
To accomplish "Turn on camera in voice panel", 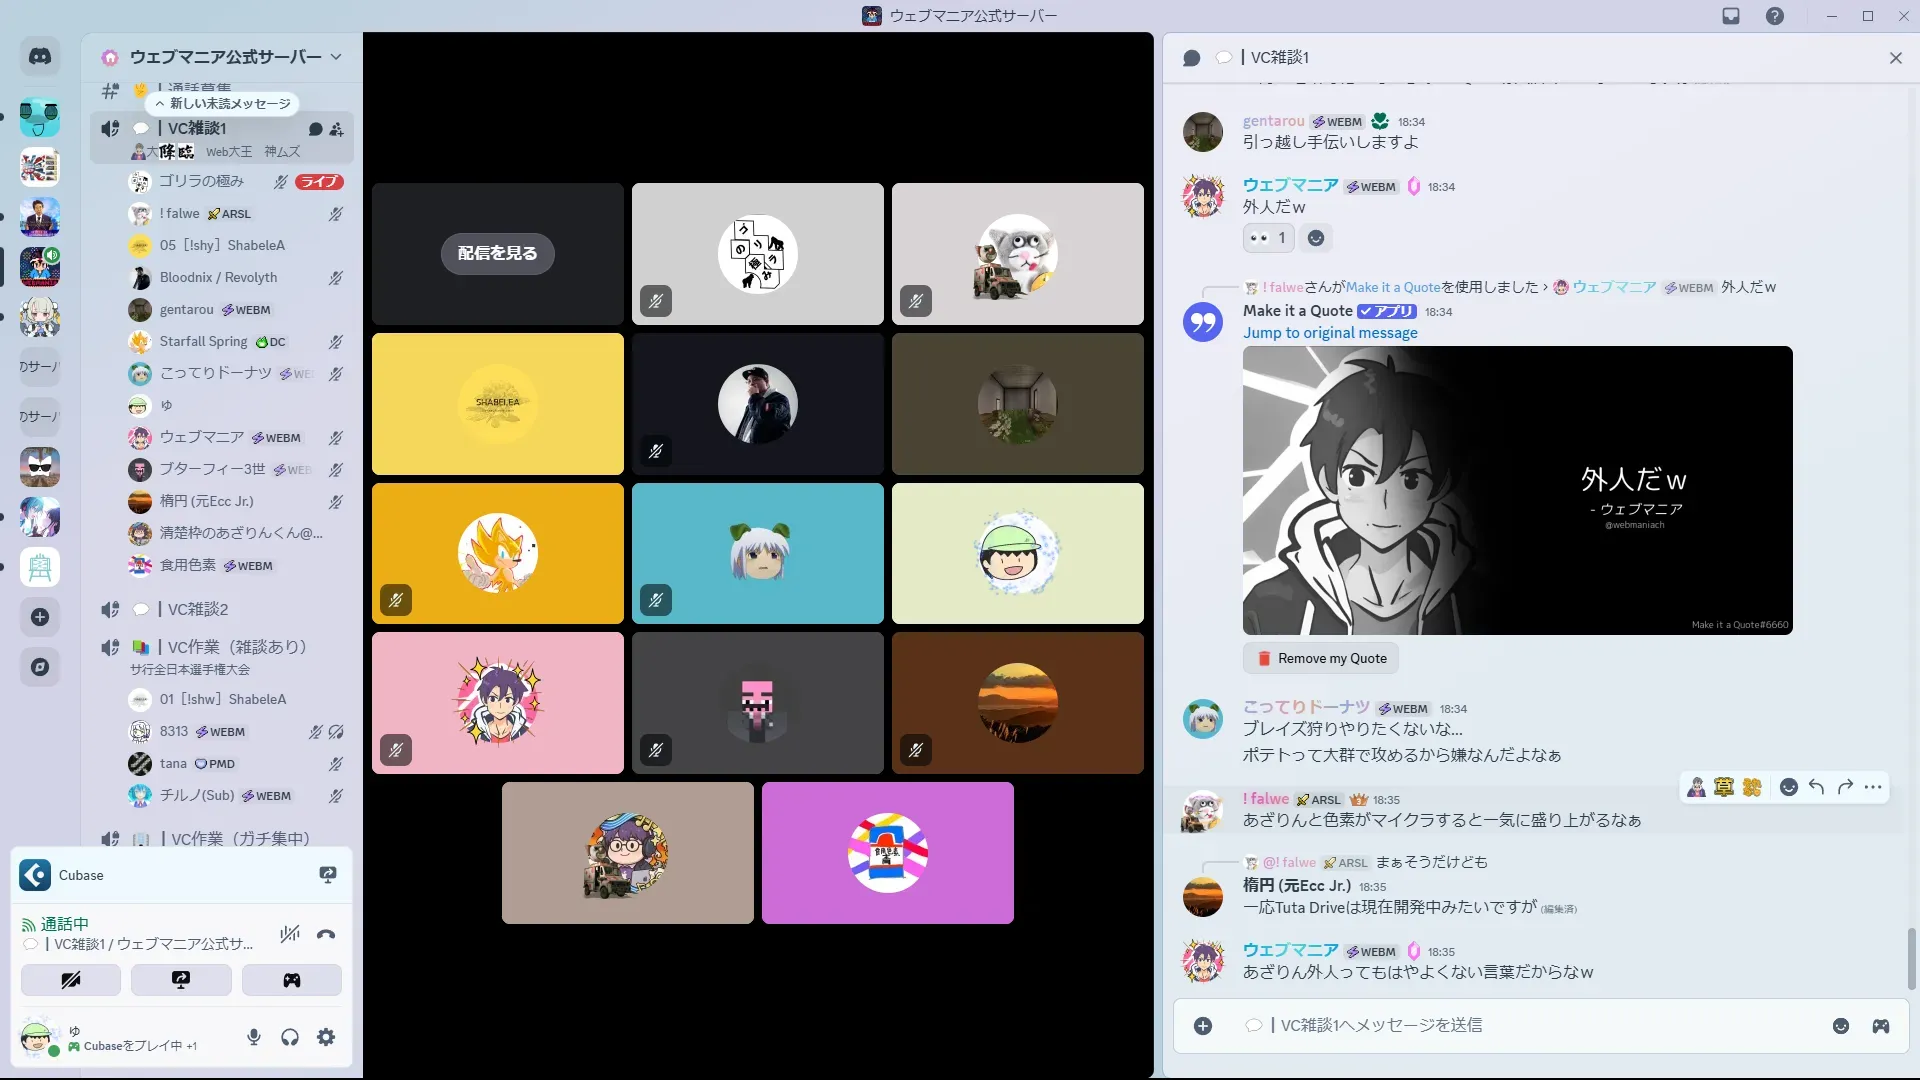I will [x=71, y=980].
